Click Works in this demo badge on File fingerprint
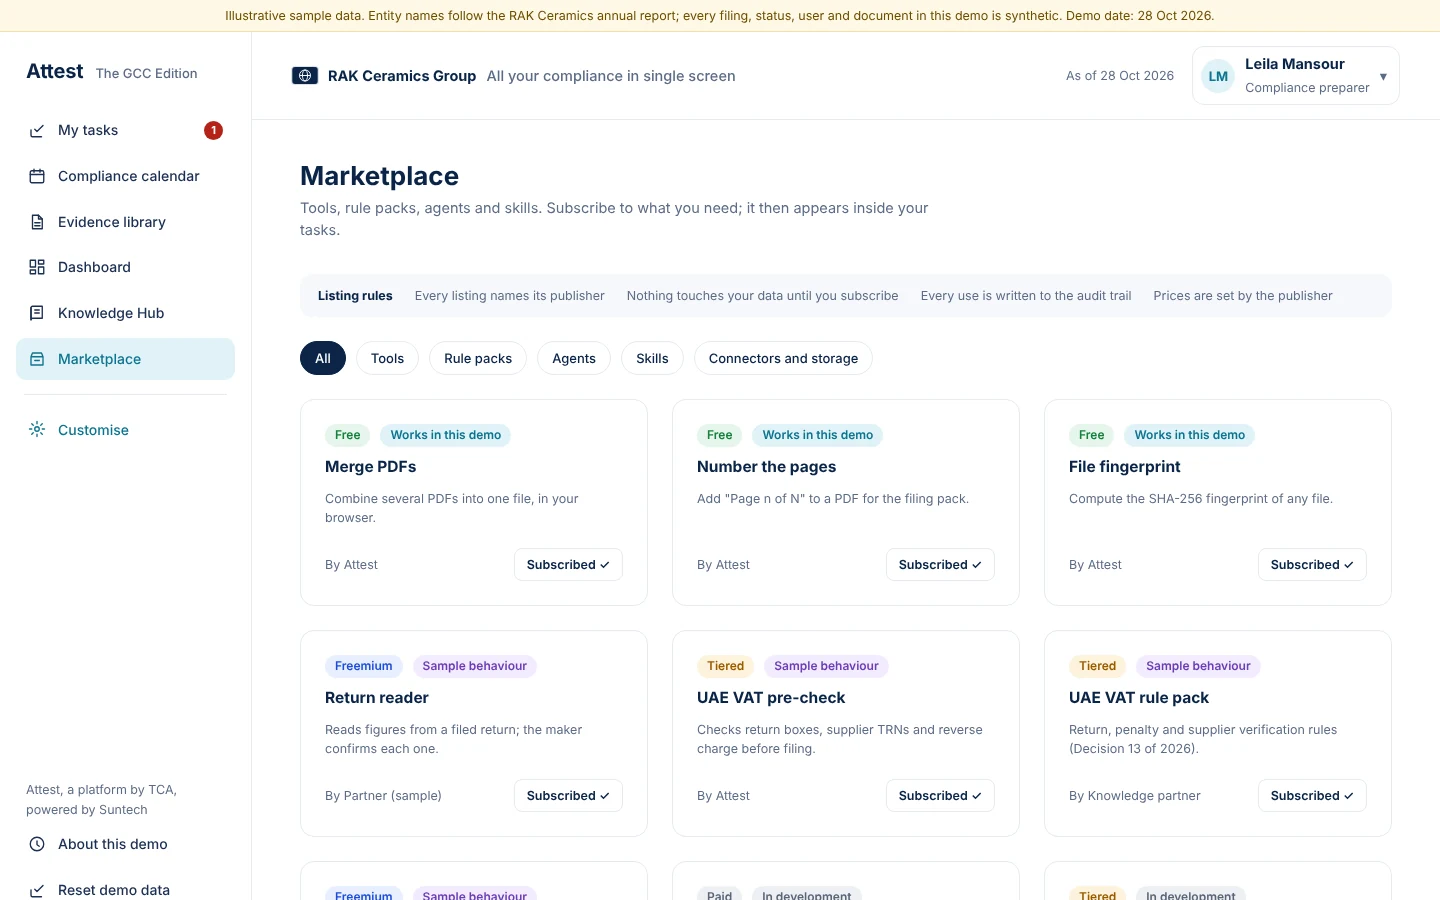1440x900 pixels. point(1189,435)
